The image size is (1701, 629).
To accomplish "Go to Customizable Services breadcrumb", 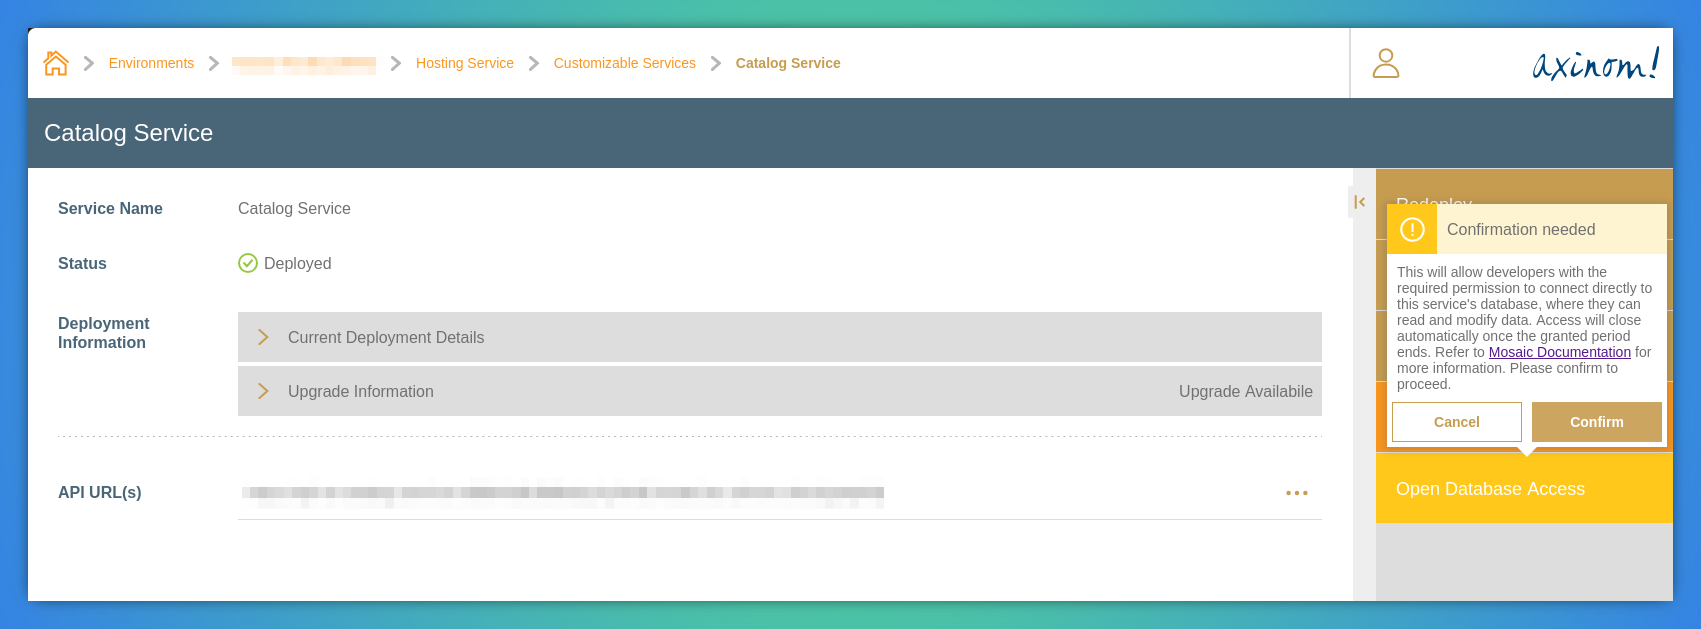I will (x=625, y=63).
